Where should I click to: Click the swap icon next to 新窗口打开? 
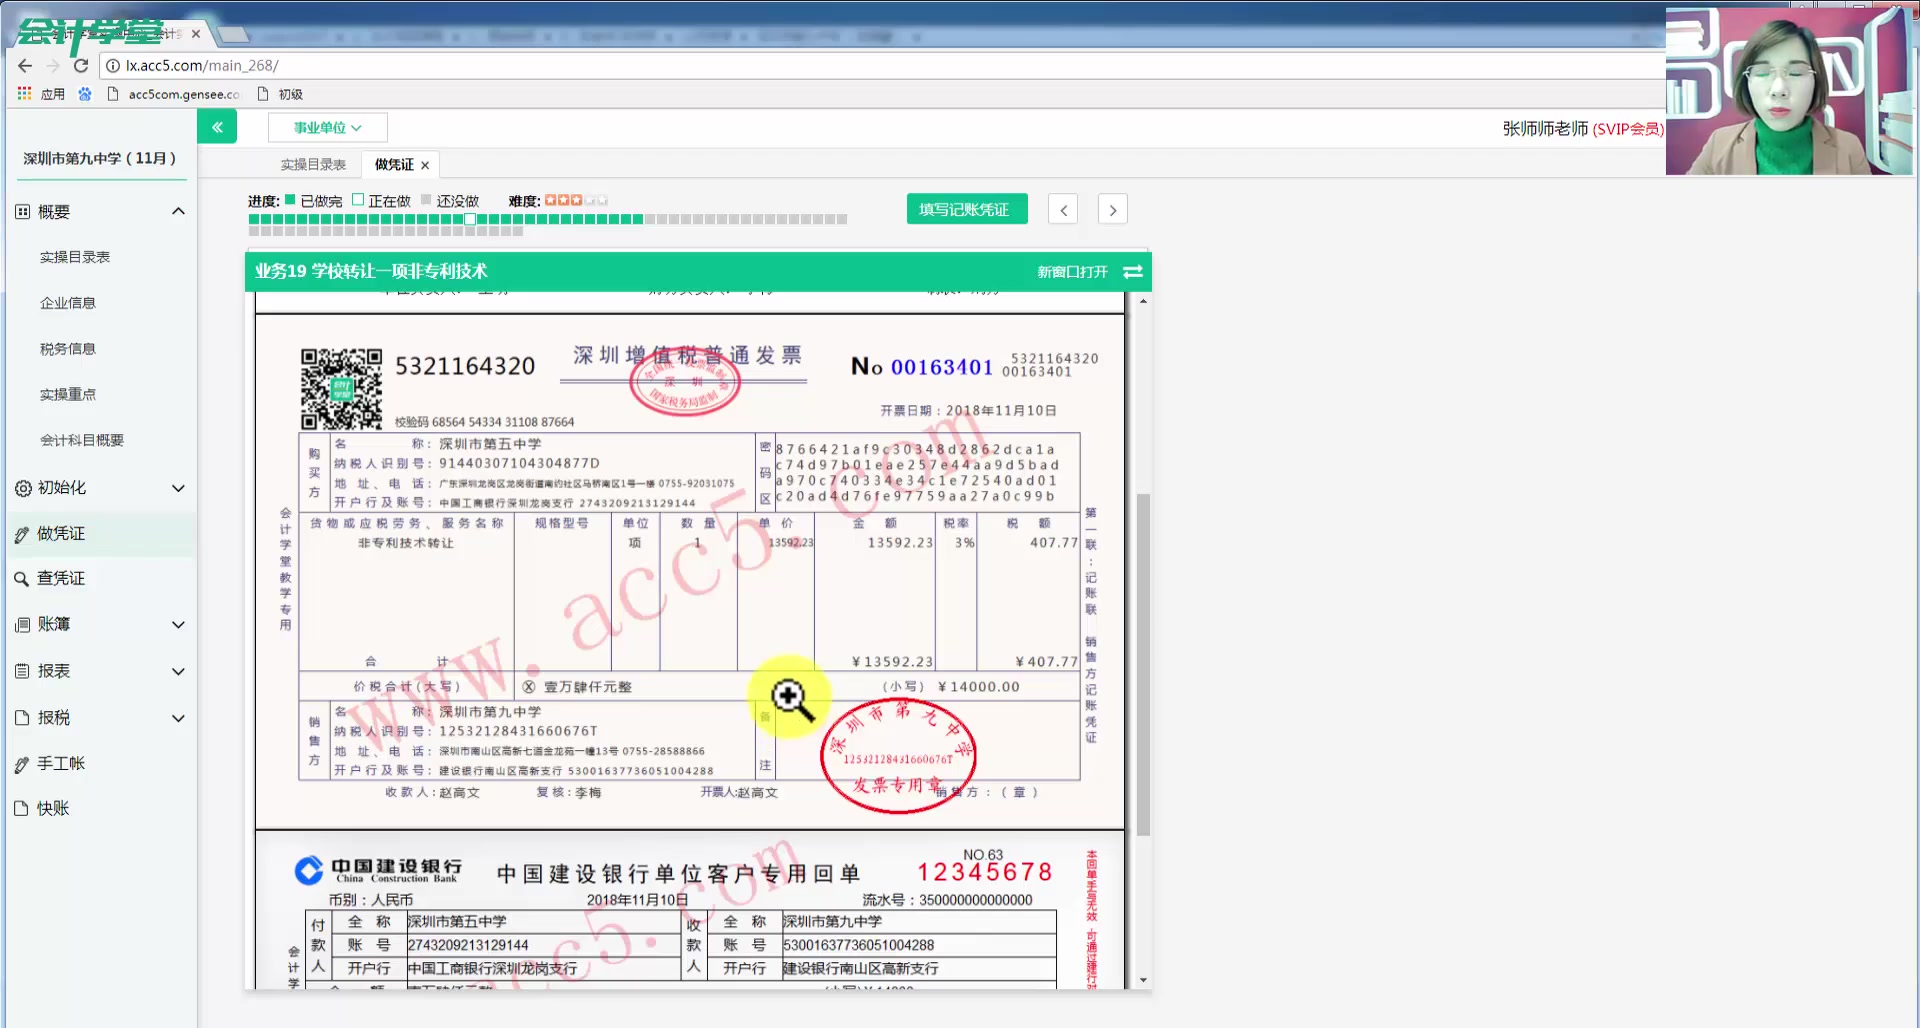pyautogui.click(x=1133, y=271)
